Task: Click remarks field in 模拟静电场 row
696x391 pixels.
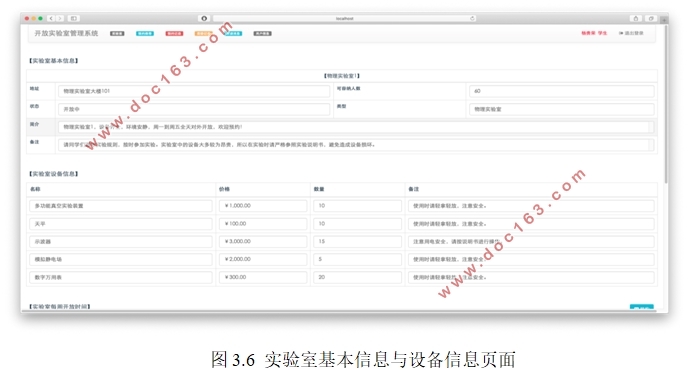Action: pos(531,259)
